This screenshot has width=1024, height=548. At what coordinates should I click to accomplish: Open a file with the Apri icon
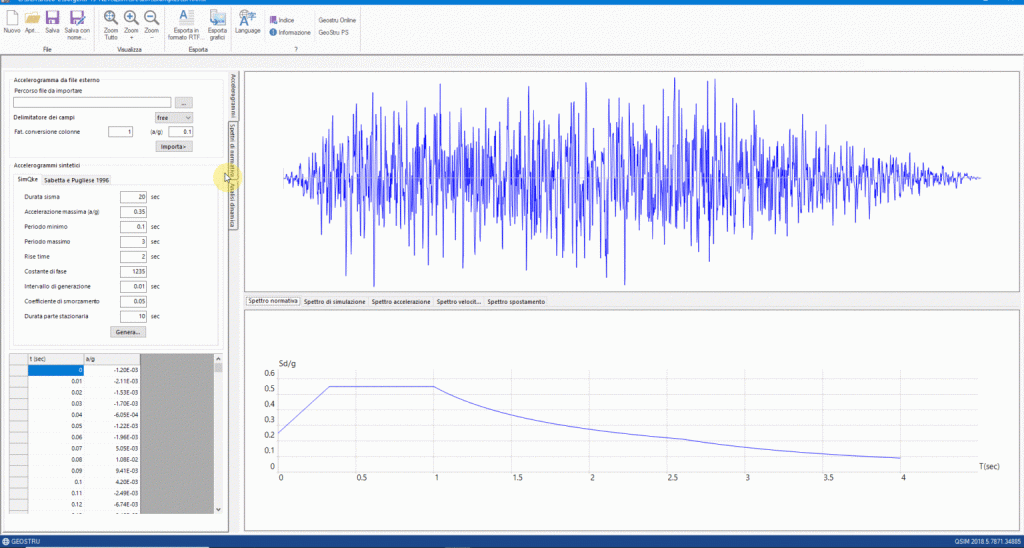[x=33, y=20]
